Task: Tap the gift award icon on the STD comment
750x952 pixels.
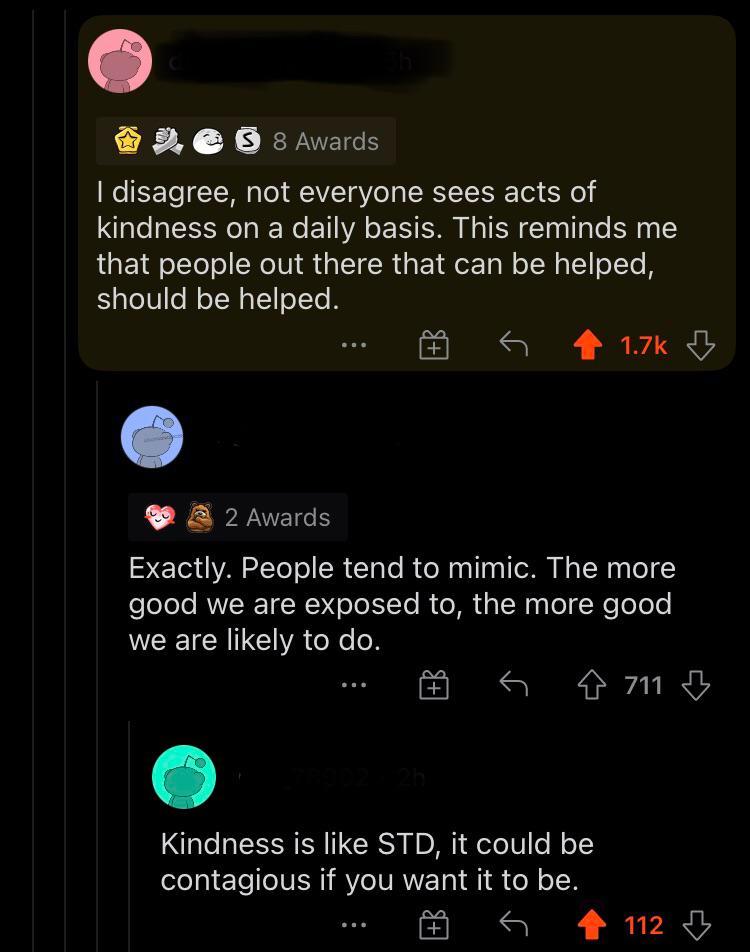Action: point(433,925)
